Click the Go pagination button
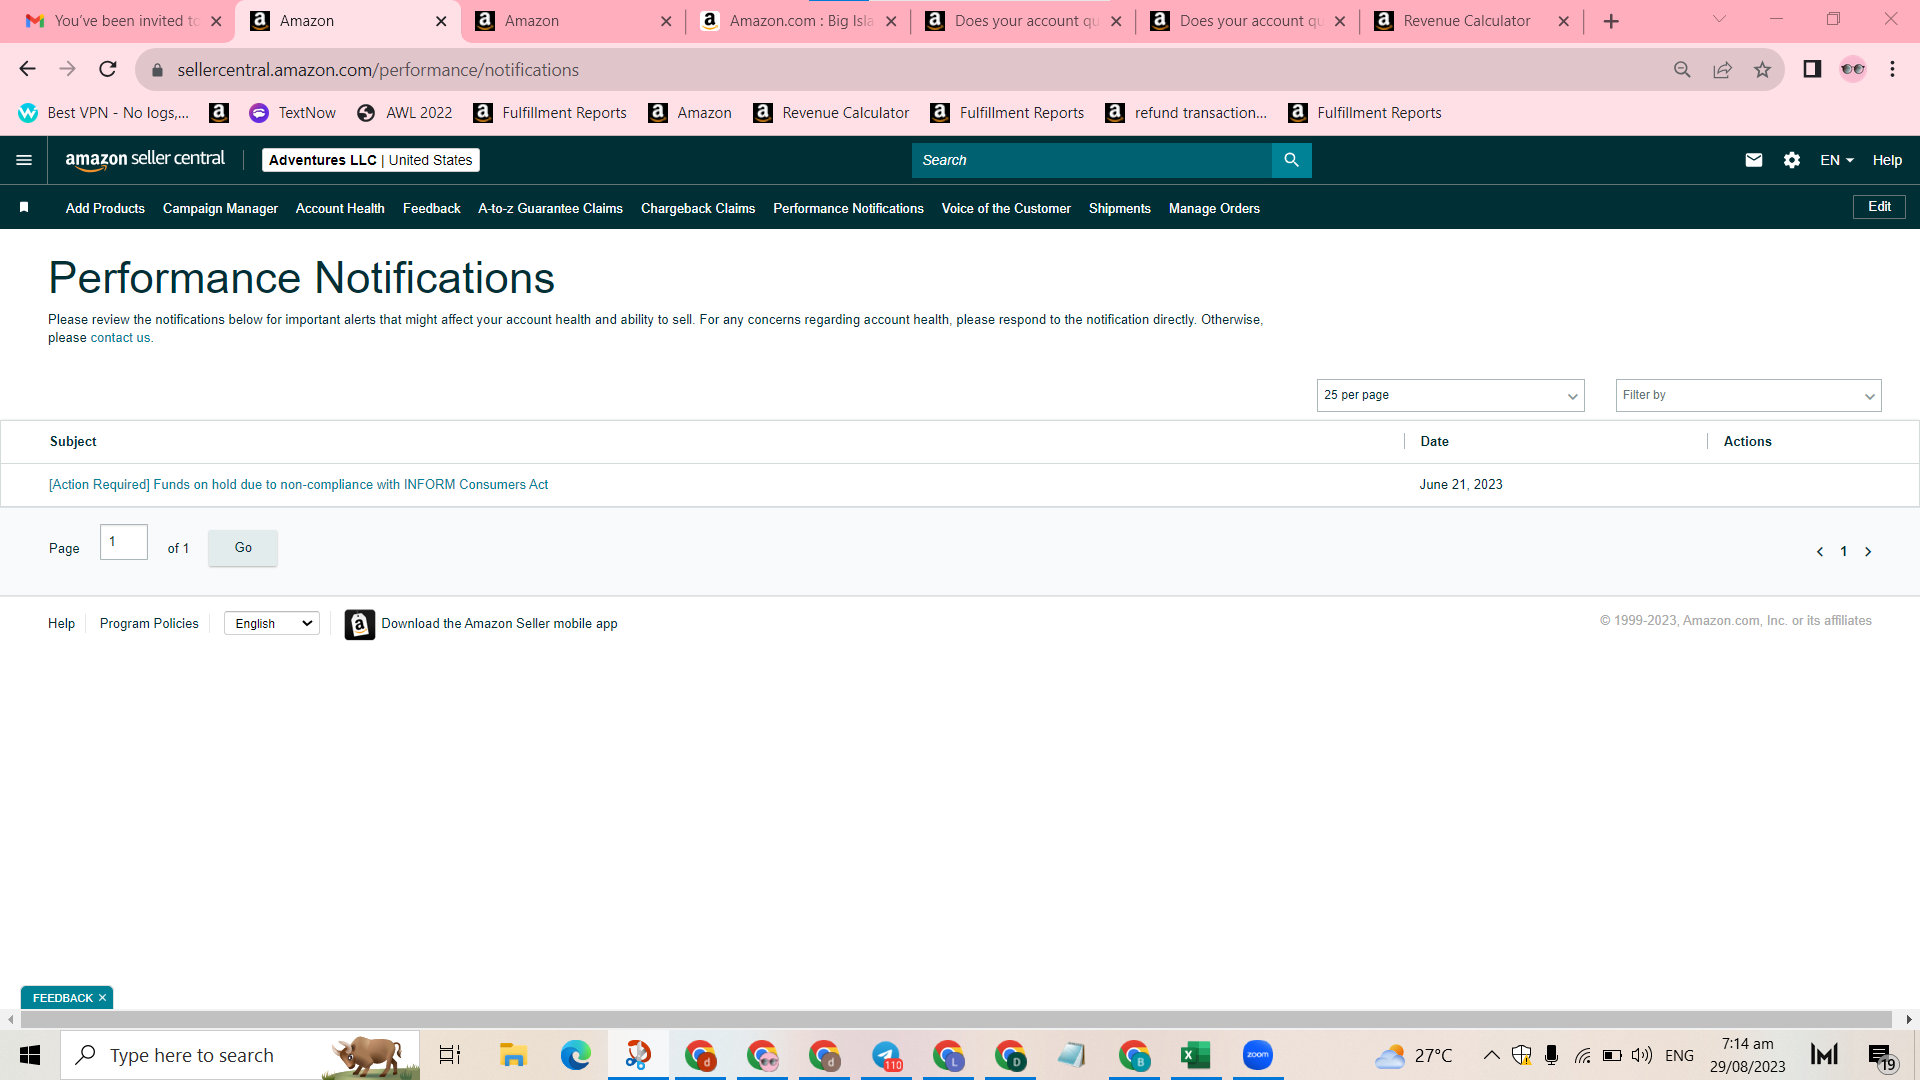1920x1080 pixels. 243,548
